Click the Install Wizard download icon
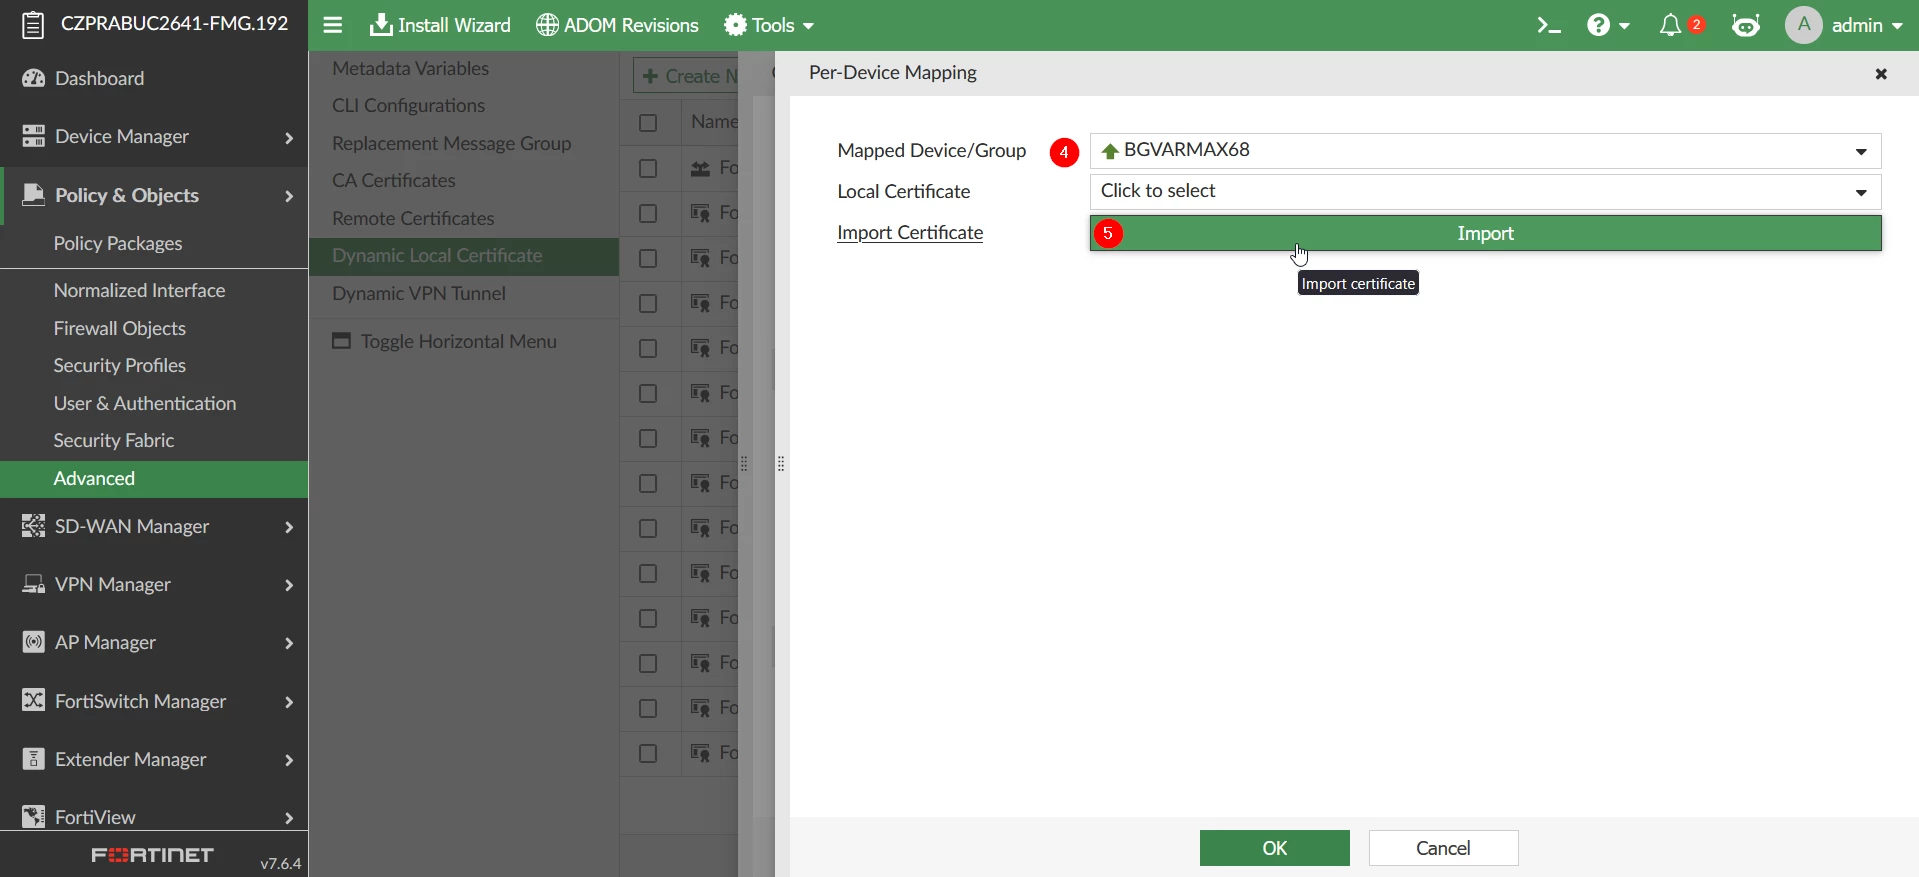Screen dimensions: 1919x877 (x=380, y=25)
